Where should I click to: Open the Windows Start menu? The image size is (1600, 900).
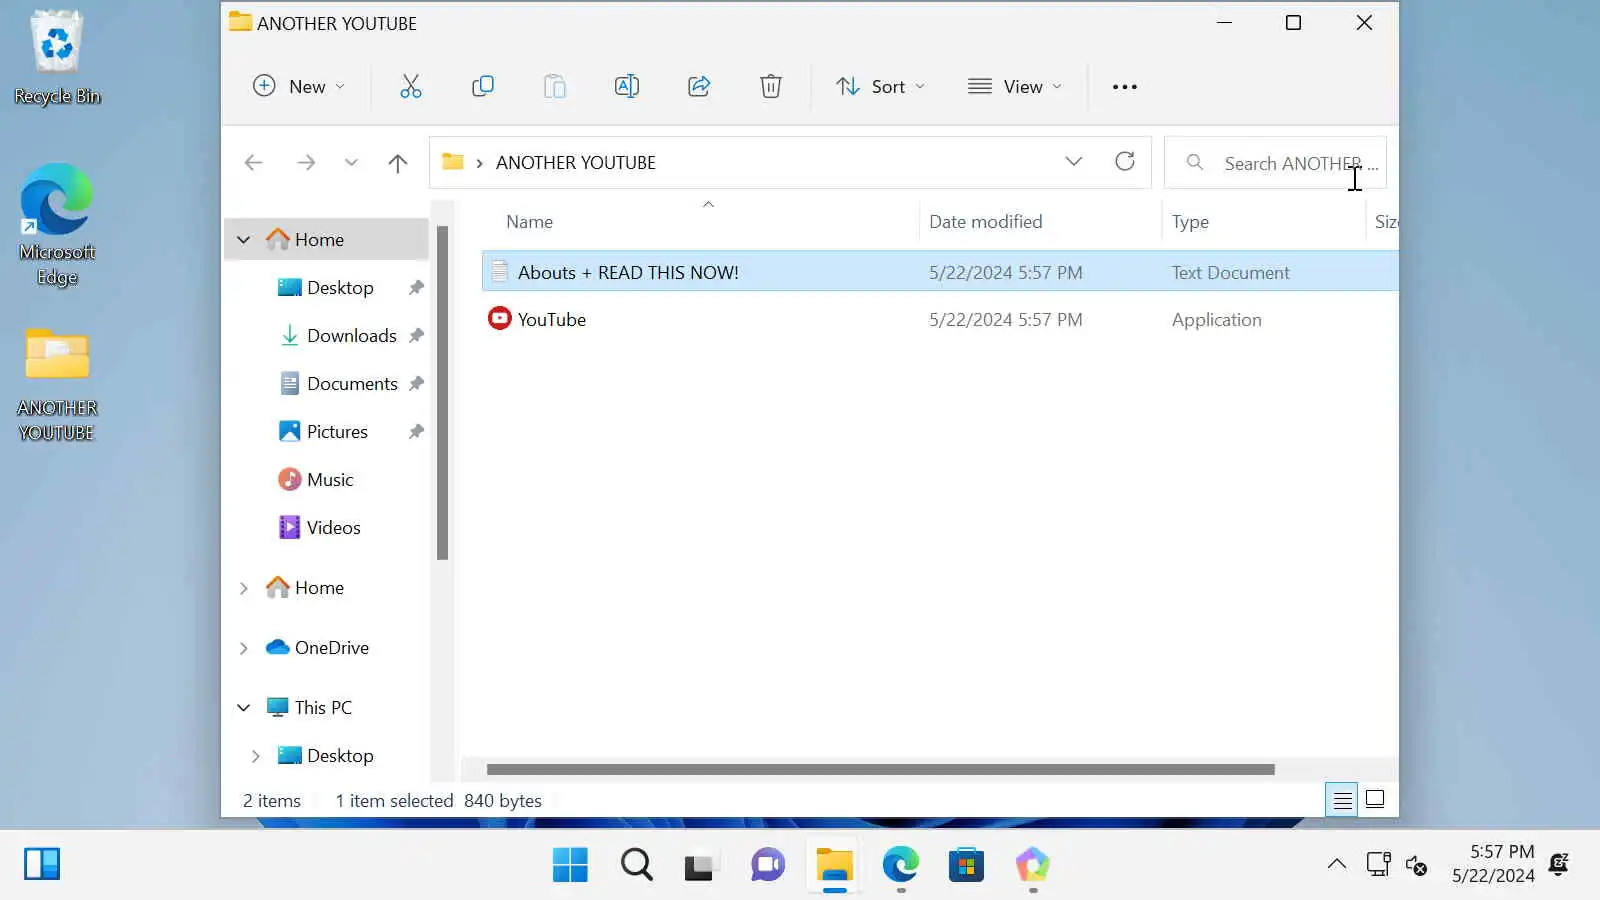pos(570,865)
